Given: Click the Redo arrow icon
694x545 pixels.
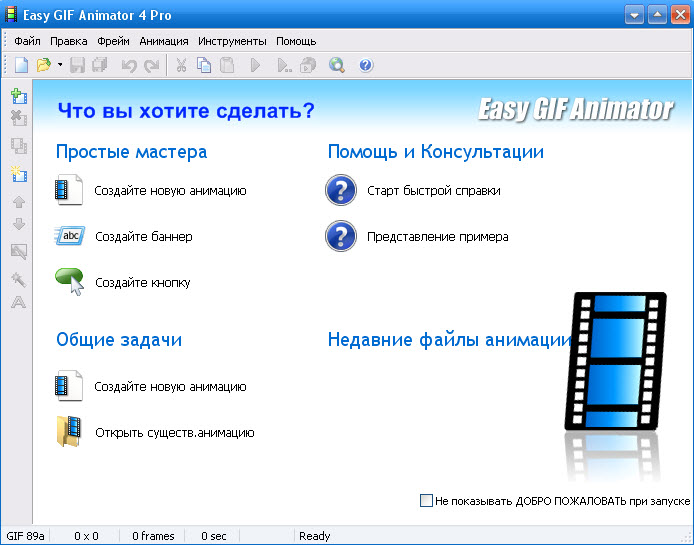Looking at the screenshot, I should click(152, 66).
